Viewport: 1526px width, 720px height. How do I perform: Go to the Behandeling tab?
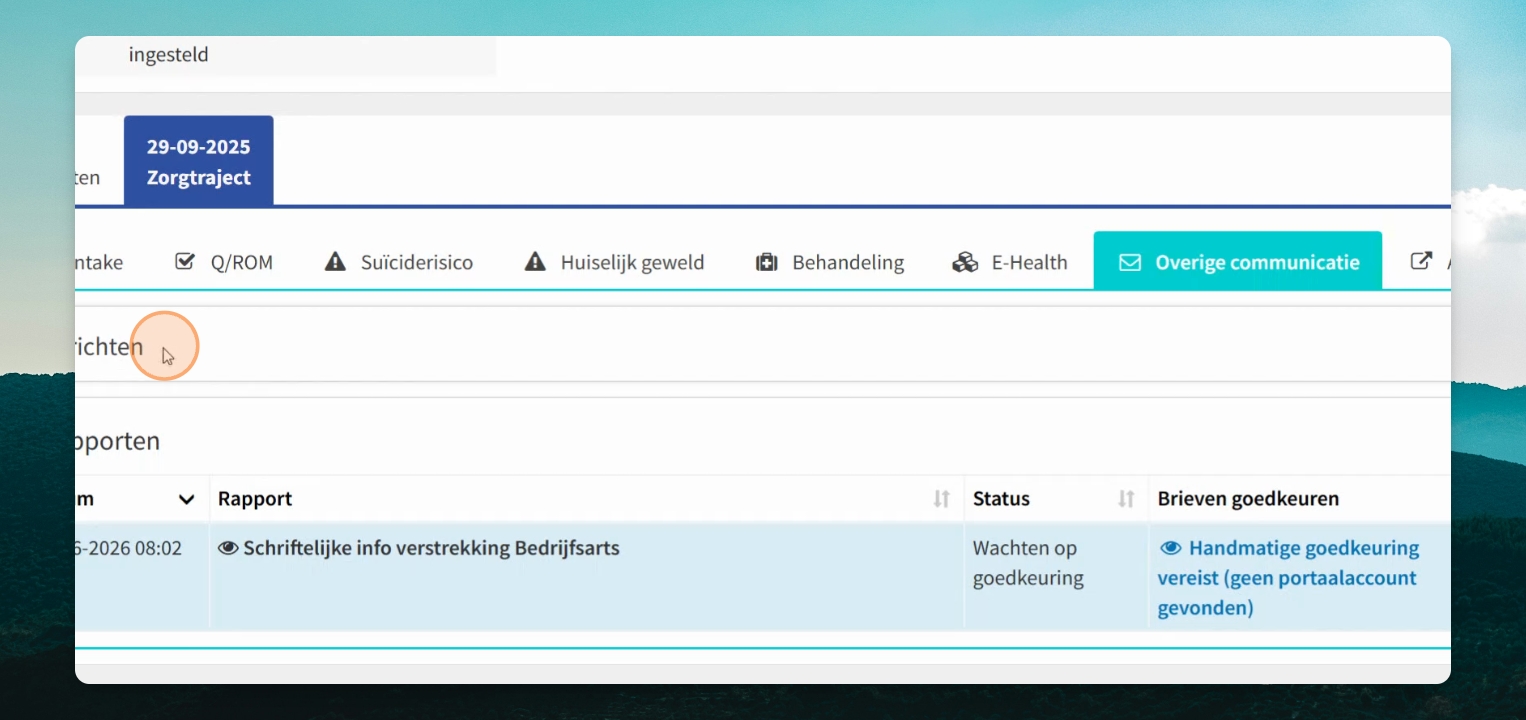tap(830, 262)
